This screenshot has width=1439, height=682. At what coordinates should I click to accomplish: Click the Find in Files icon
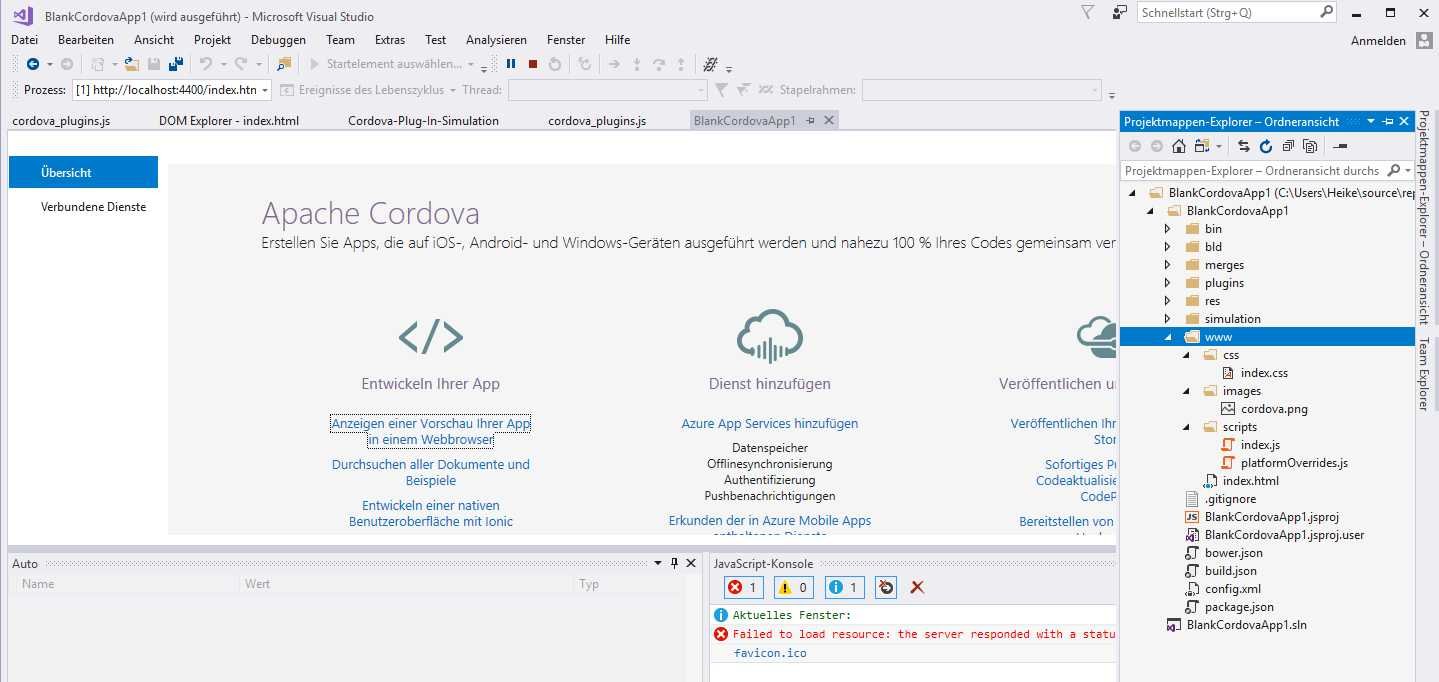pyautogui.click(x=284, y=64)
